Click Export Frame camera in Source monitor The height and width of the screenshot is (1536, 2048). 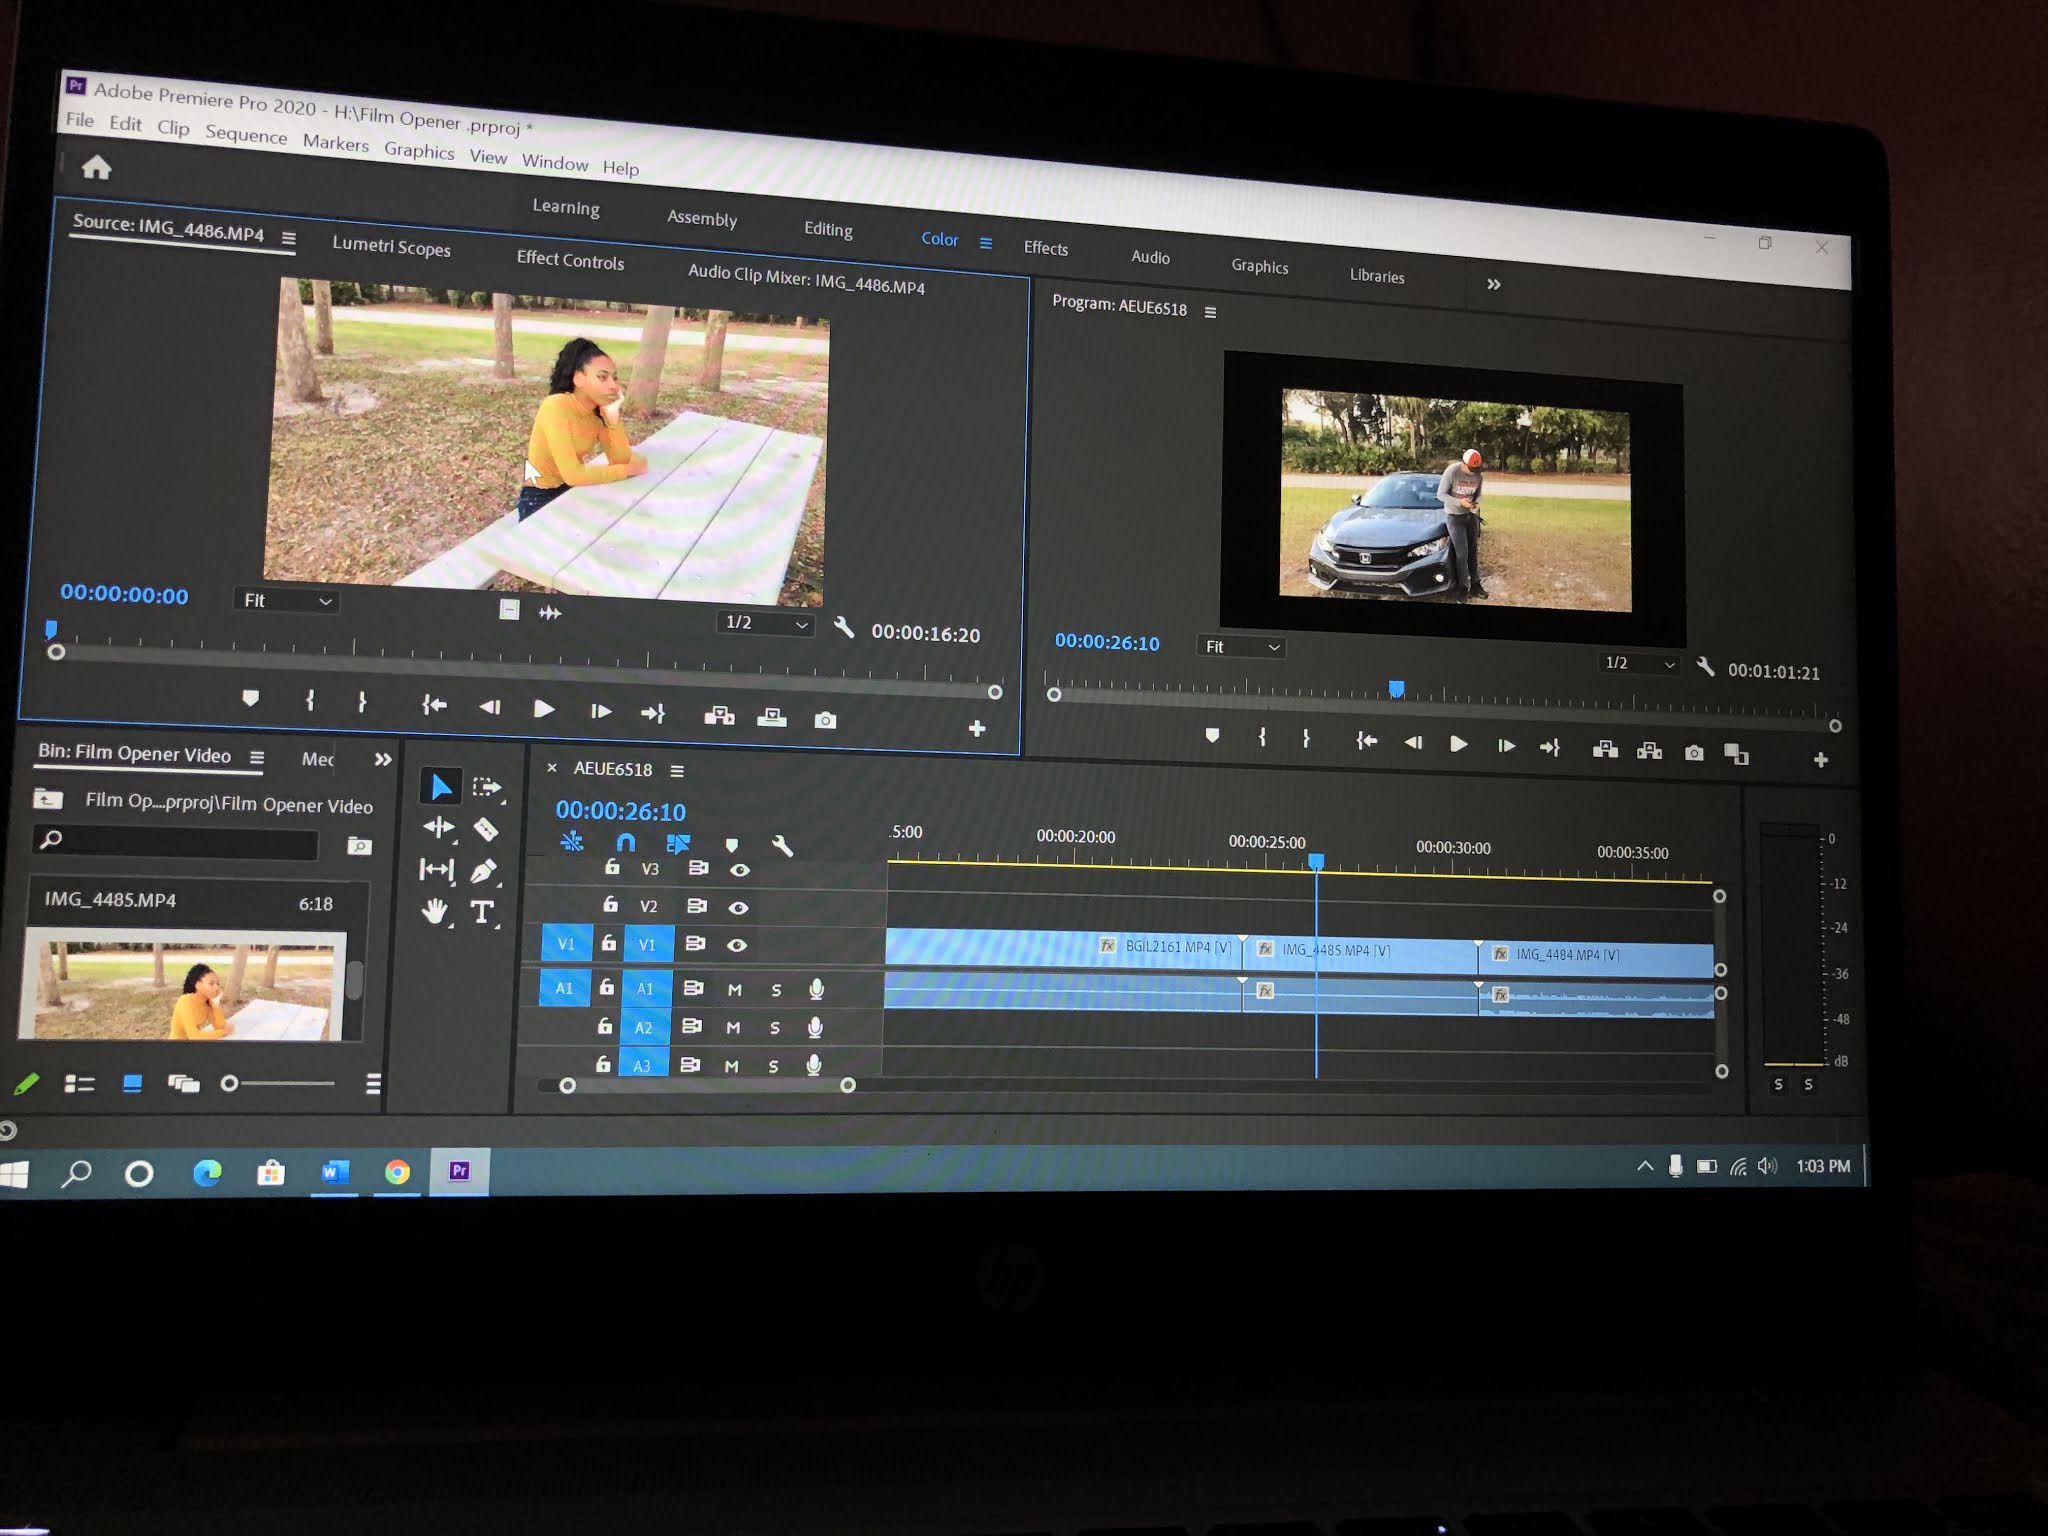pyautogui.click(x=825, y=720)
